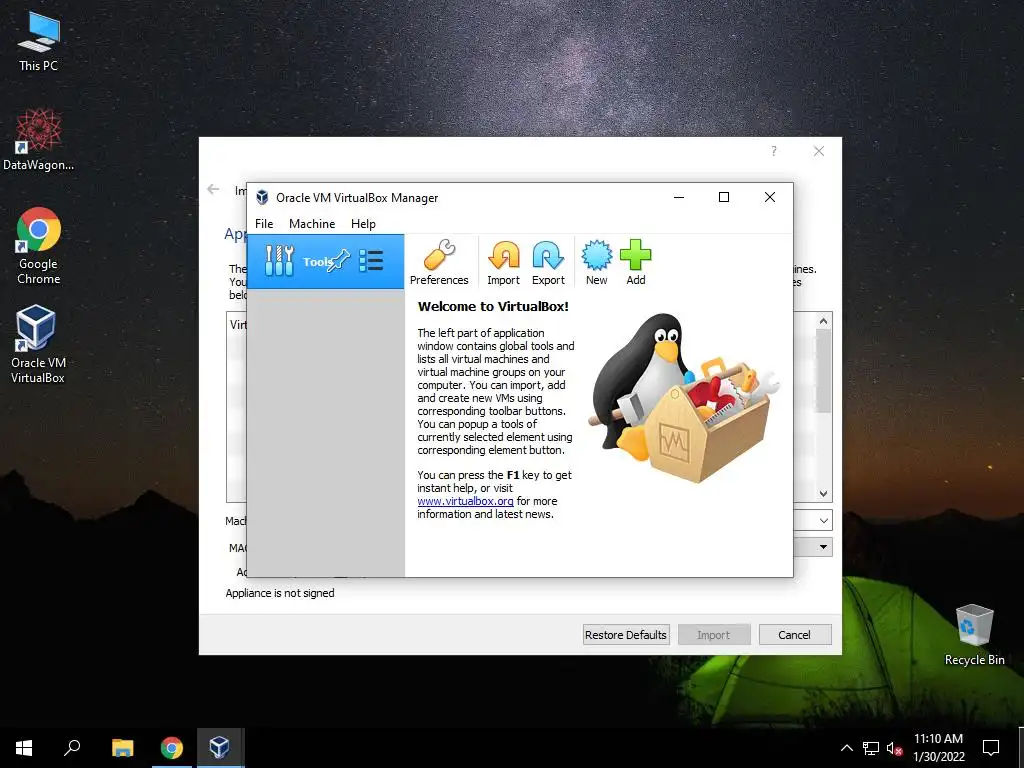Screen dimensions: 1024x768
Task: Open the taskbar clock showing 11:10 AM
Action: point(938,748)
